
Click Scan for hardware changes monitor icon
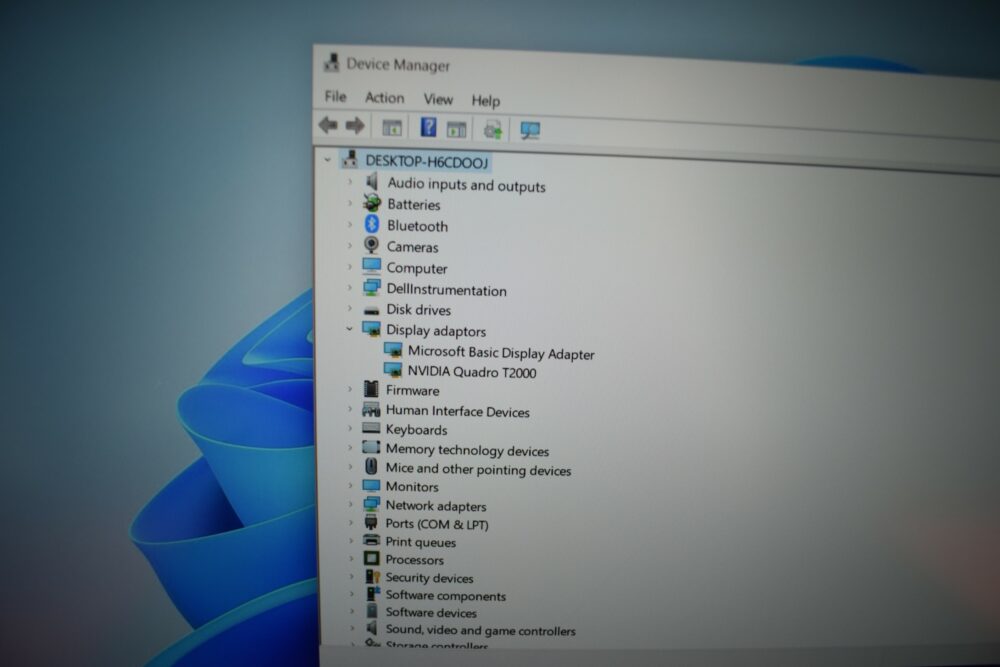tap(530, 130)
